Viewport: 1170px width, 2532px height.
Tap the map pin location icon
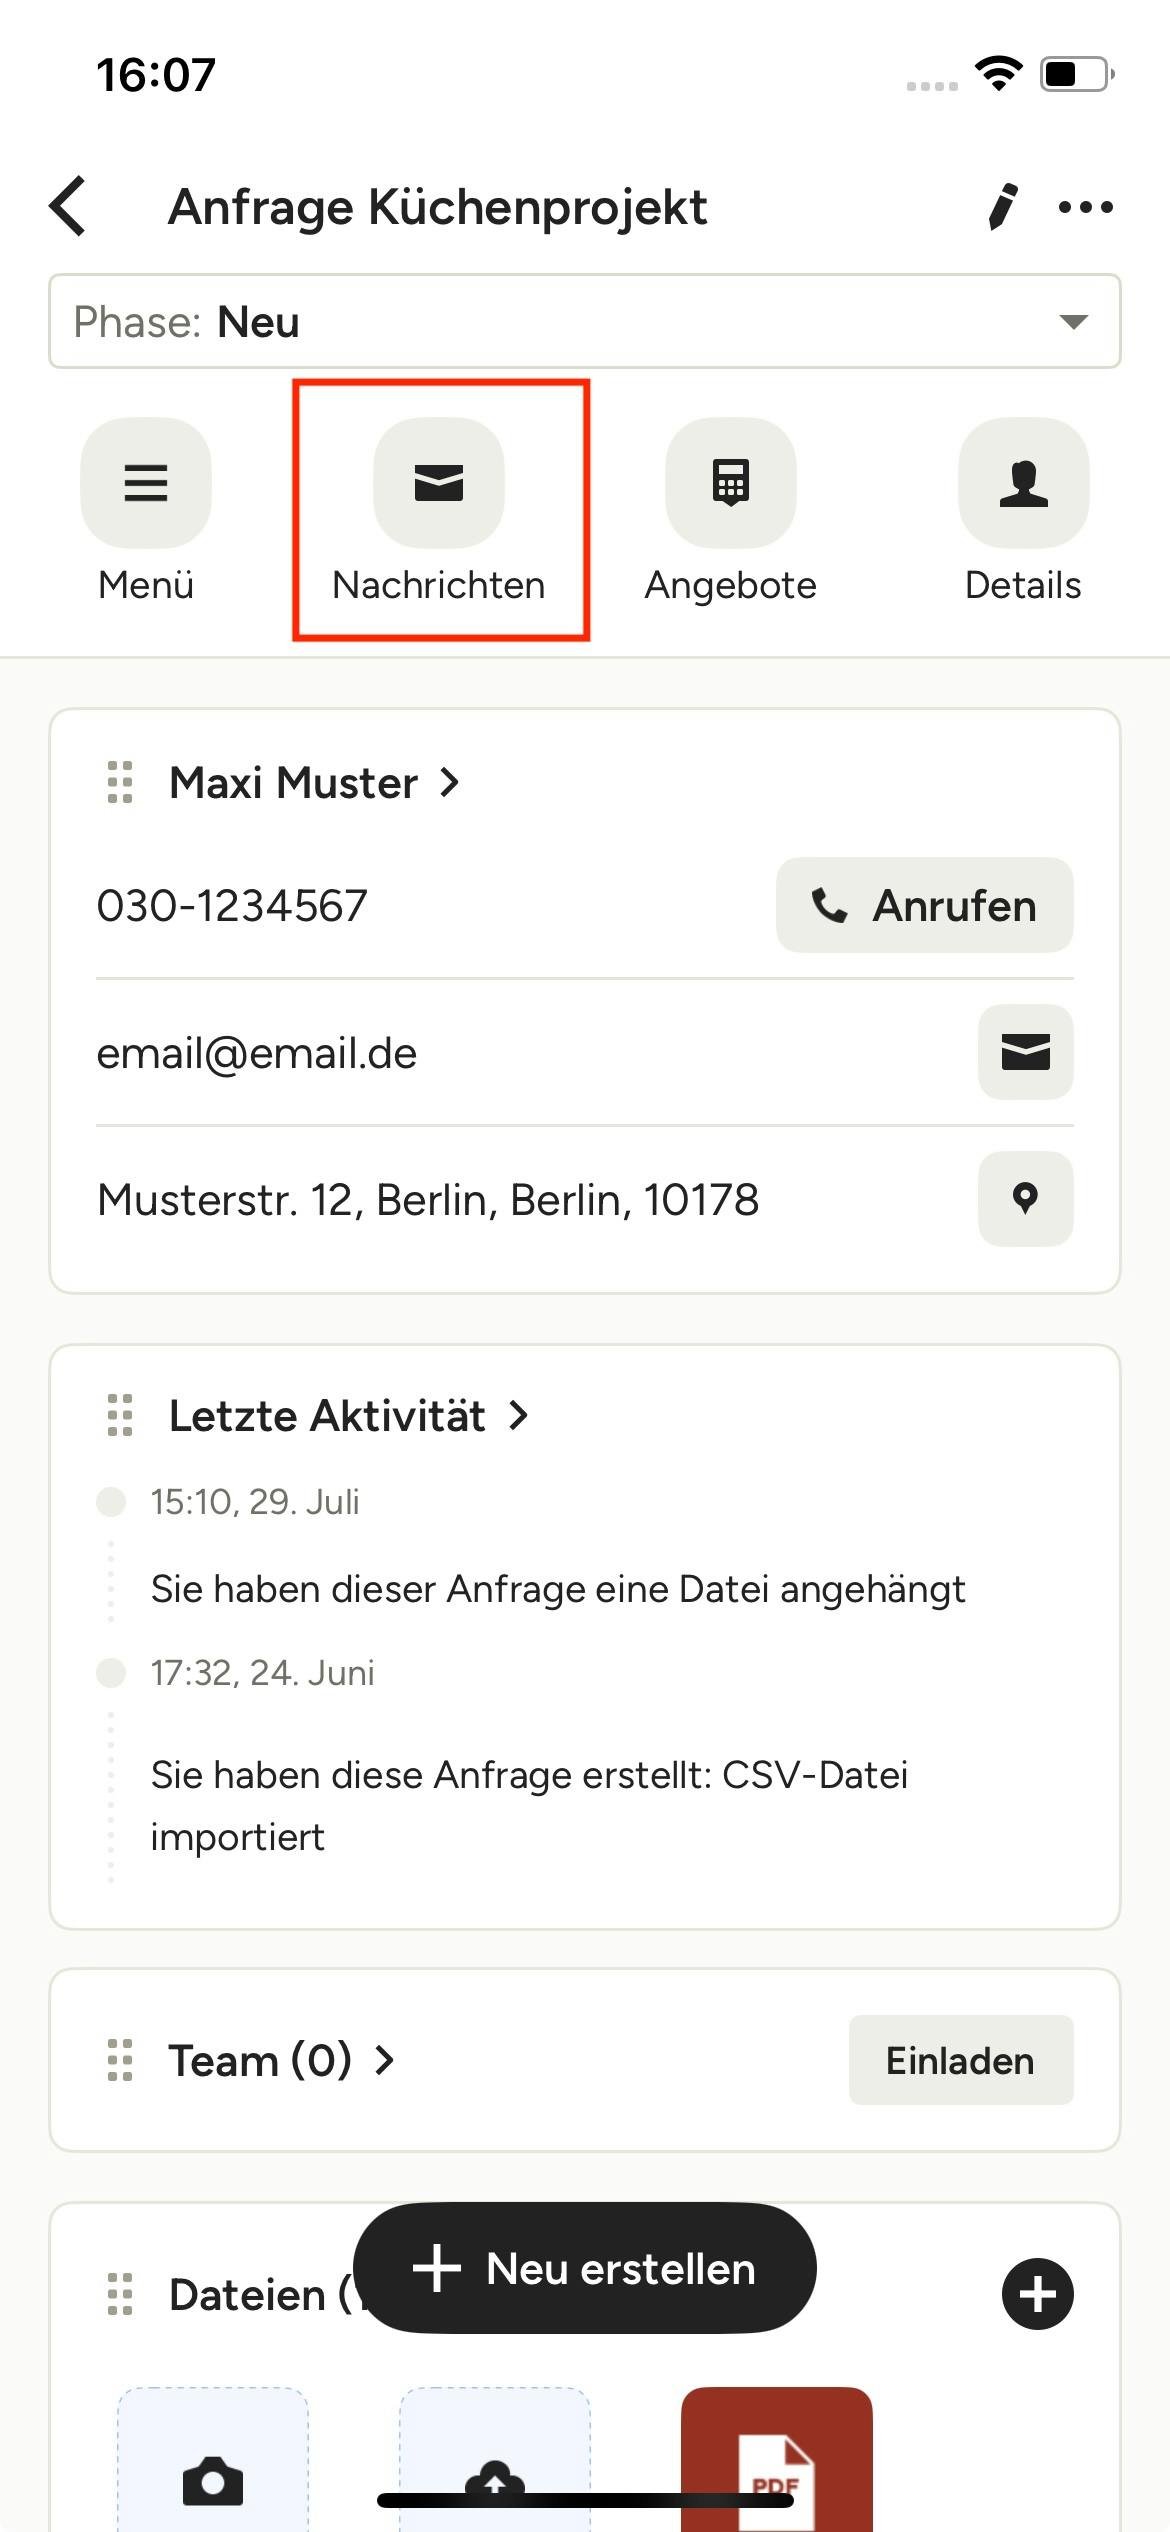[1025, 1198]
